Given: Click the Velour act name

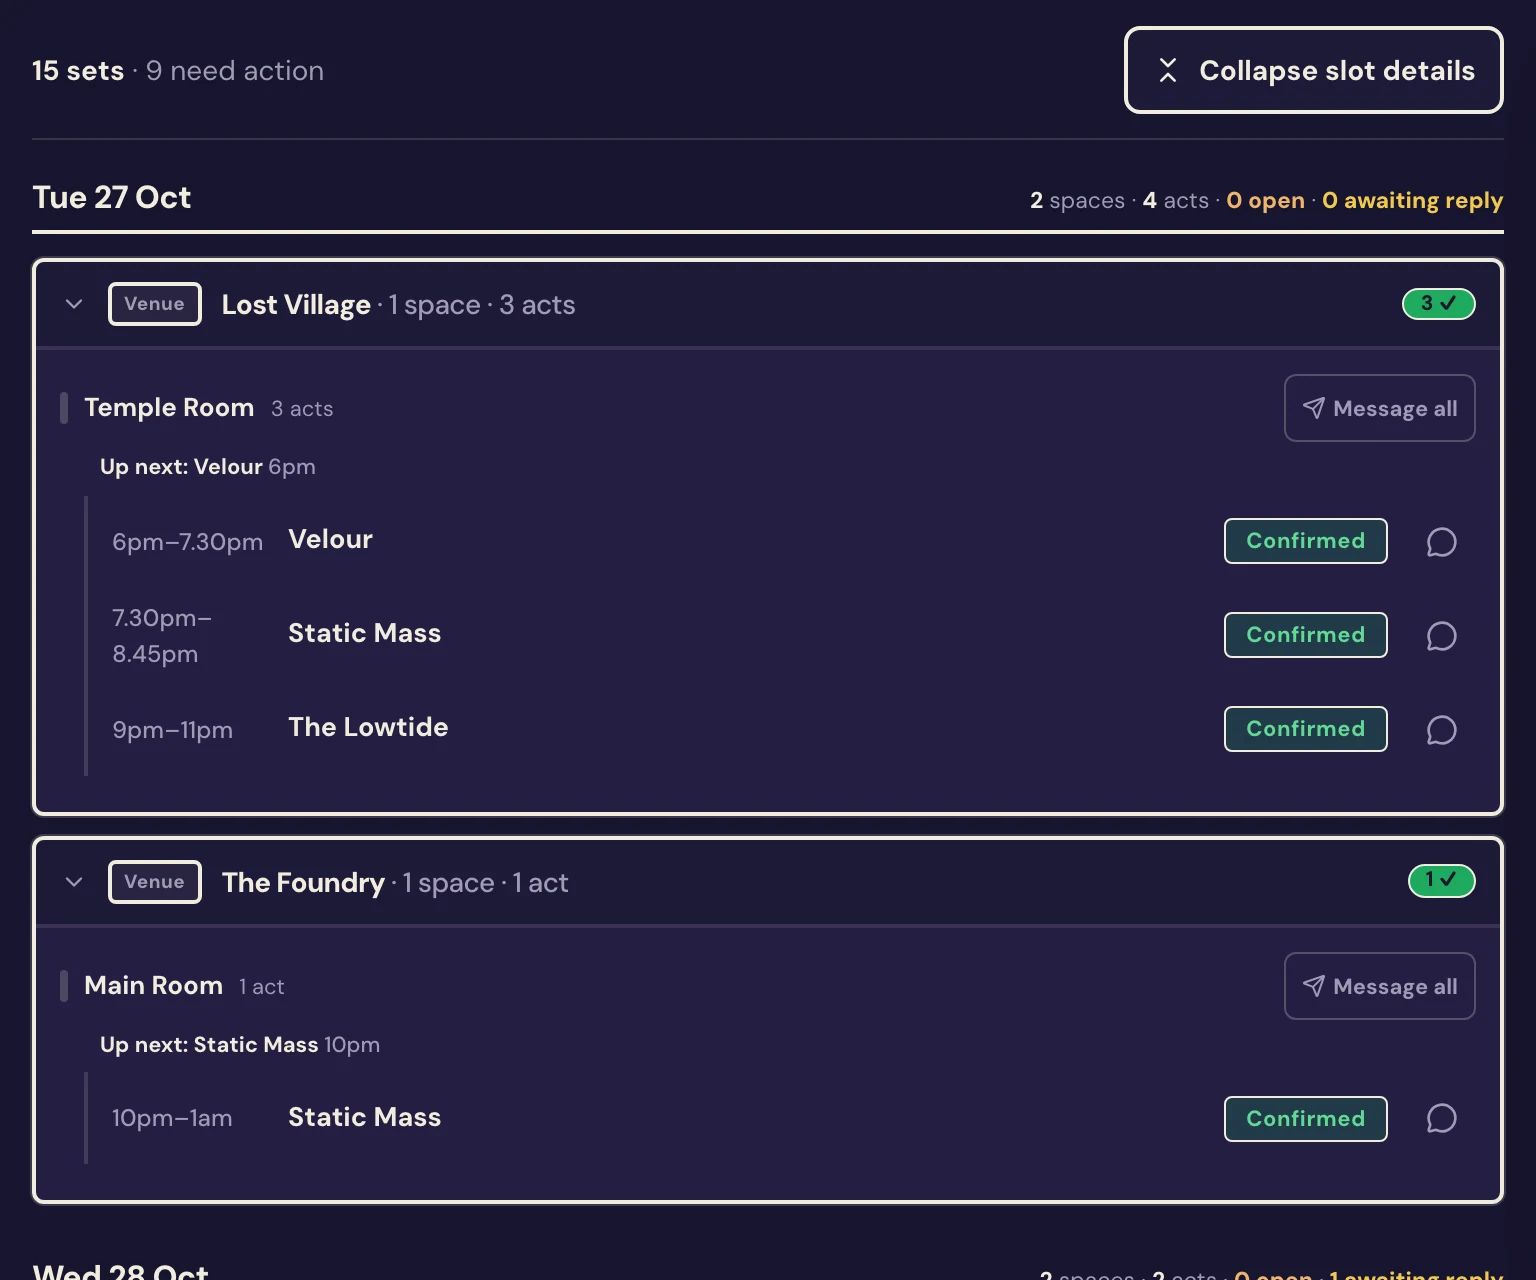Looking at the screenshot, I should 330,540.
